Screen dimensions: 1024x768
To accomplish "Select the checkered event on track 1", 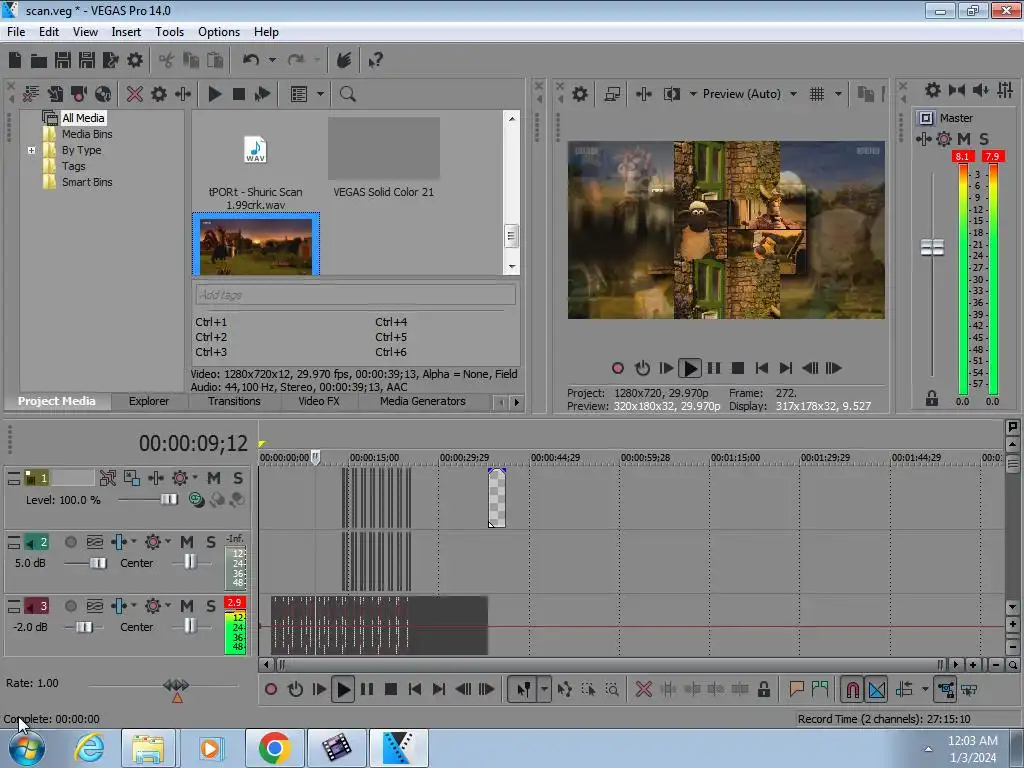I will 497,498.
